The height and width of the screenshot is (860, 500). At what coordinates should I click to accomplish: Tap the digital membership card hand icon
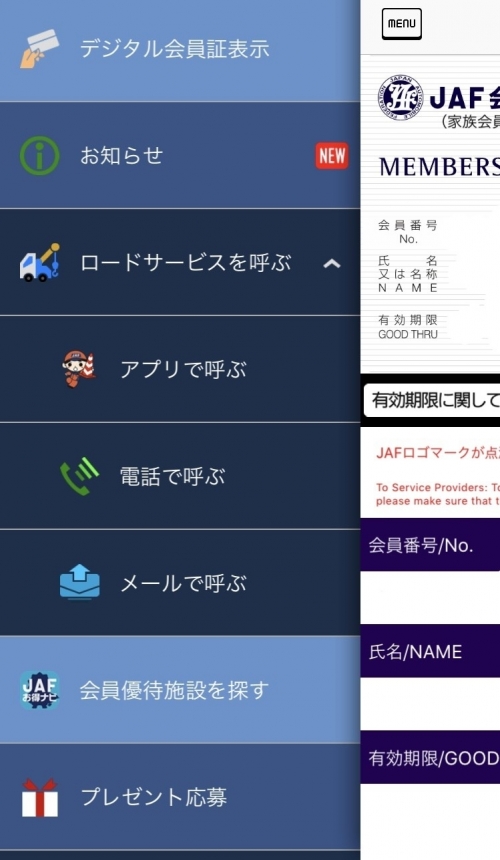point(39,49)
